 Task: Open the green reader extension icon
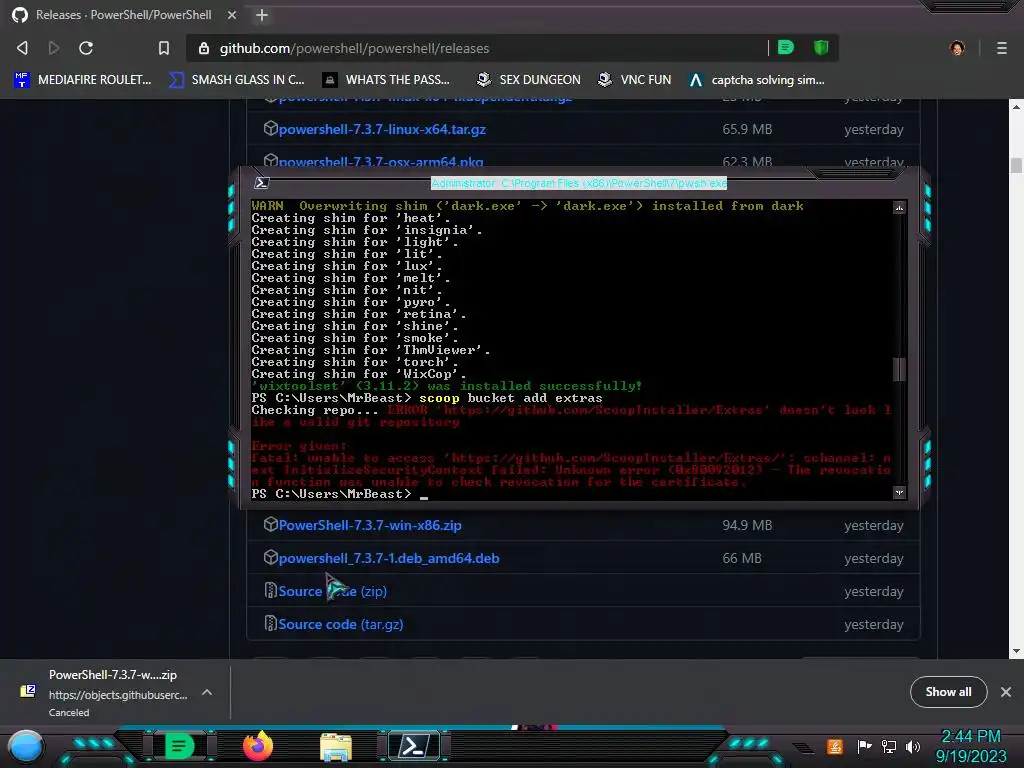pyautogui.click(x=786, y=47)
